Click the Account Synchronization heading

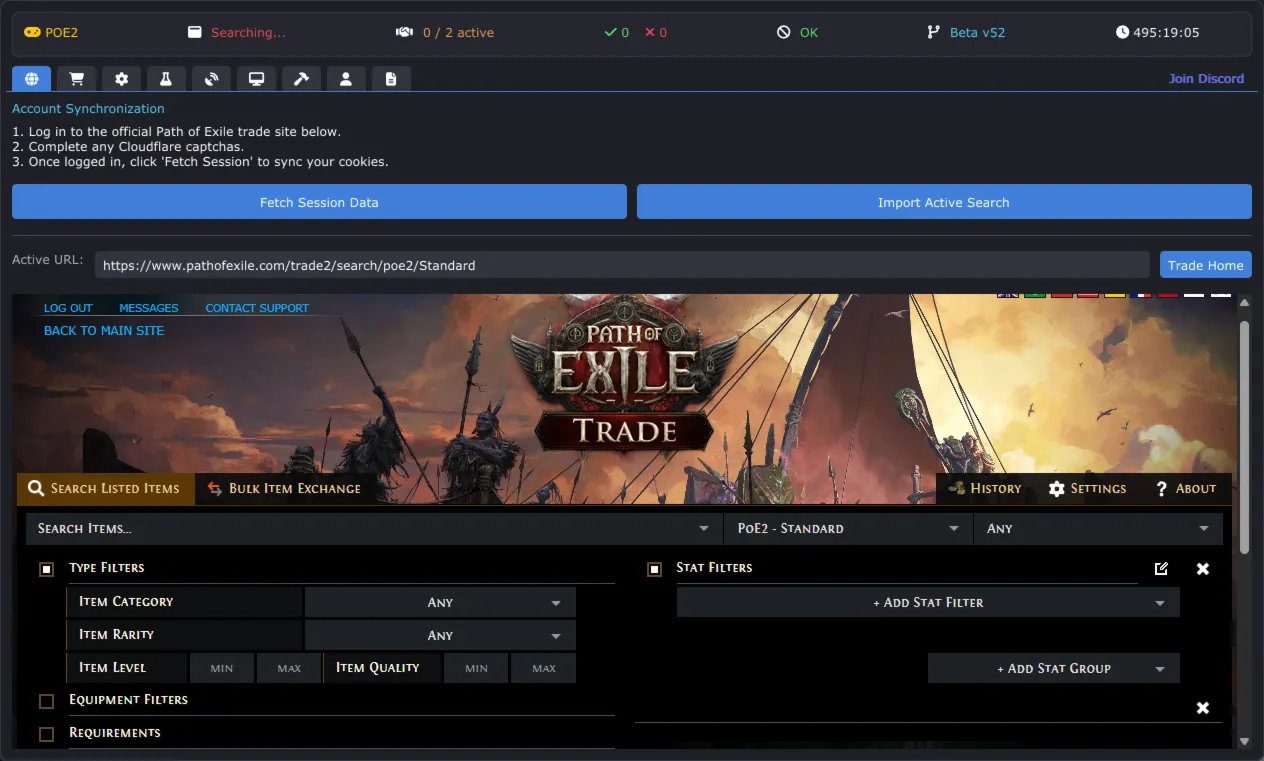coord(88,108)
